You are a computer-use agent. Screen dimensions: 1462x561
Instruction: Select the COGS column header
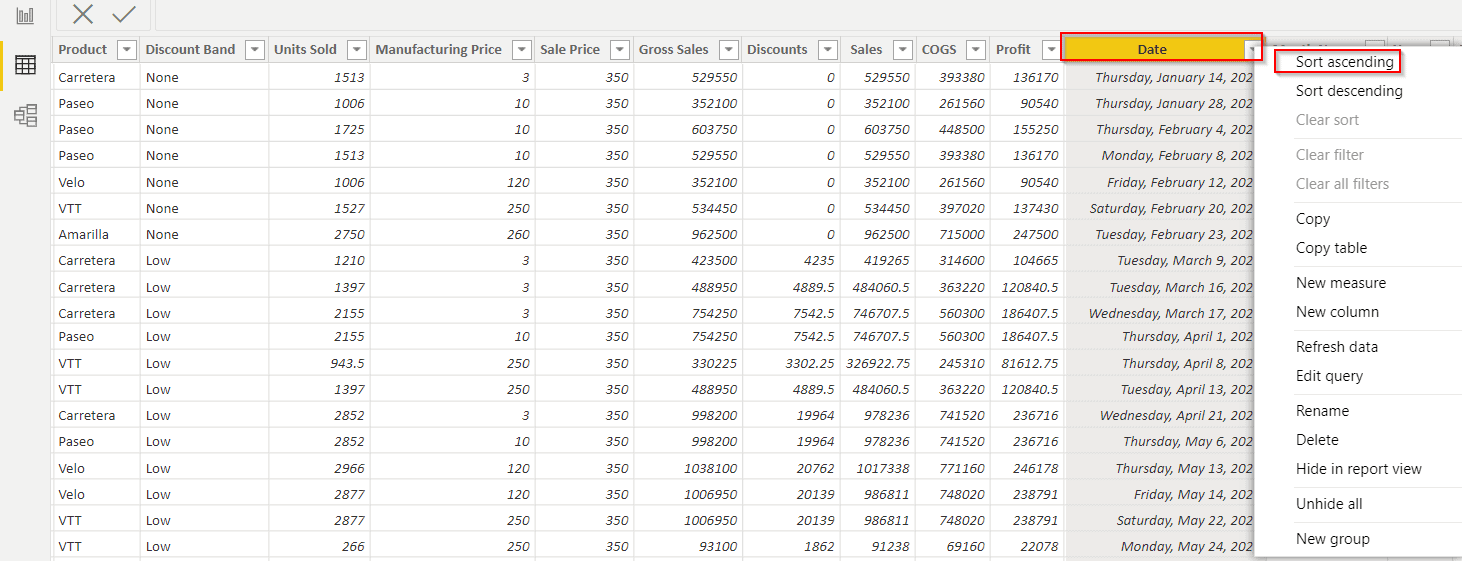coord(939,50)
